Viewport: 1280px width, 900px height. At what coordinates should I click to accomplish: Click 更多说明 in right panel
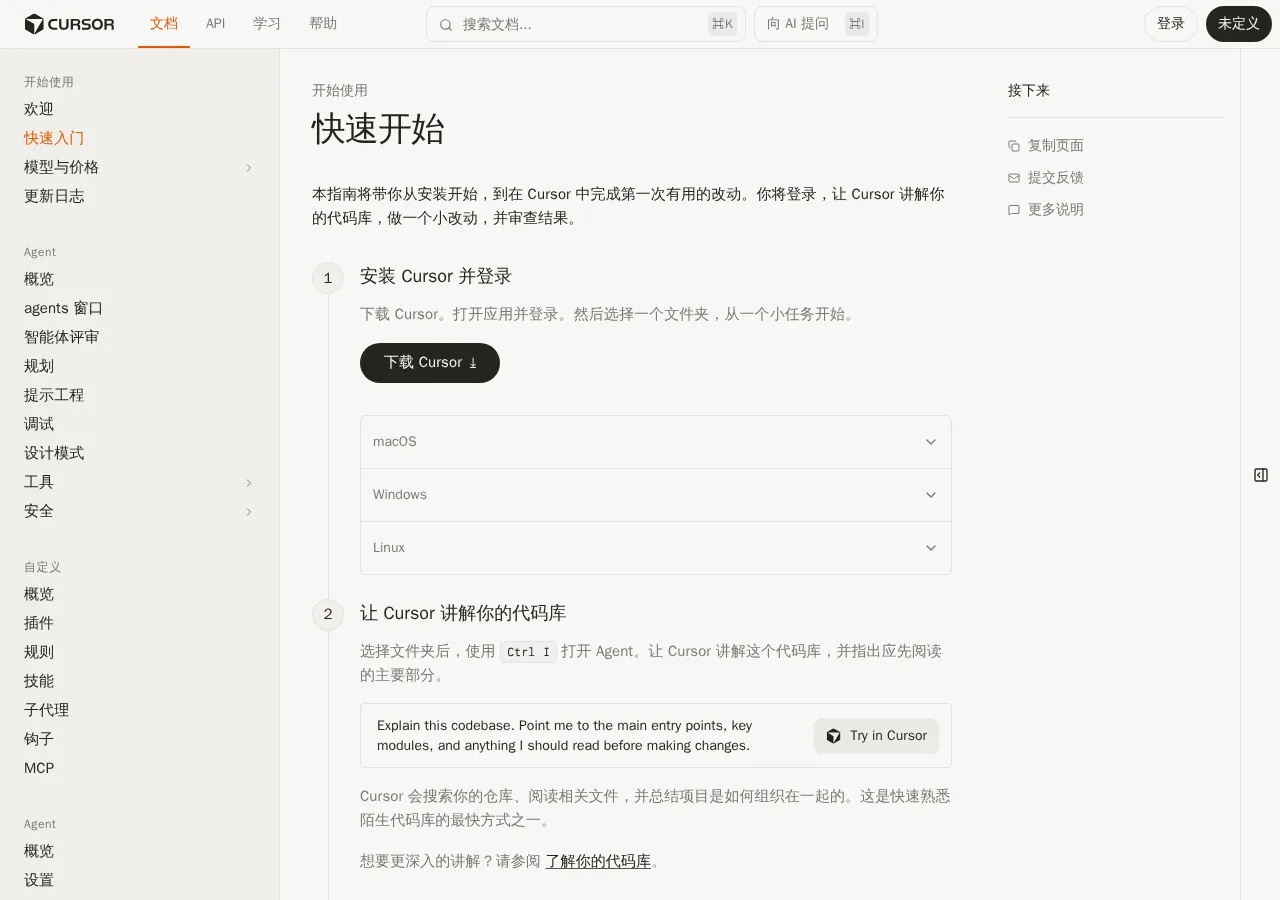click(x=1056, y=210)
